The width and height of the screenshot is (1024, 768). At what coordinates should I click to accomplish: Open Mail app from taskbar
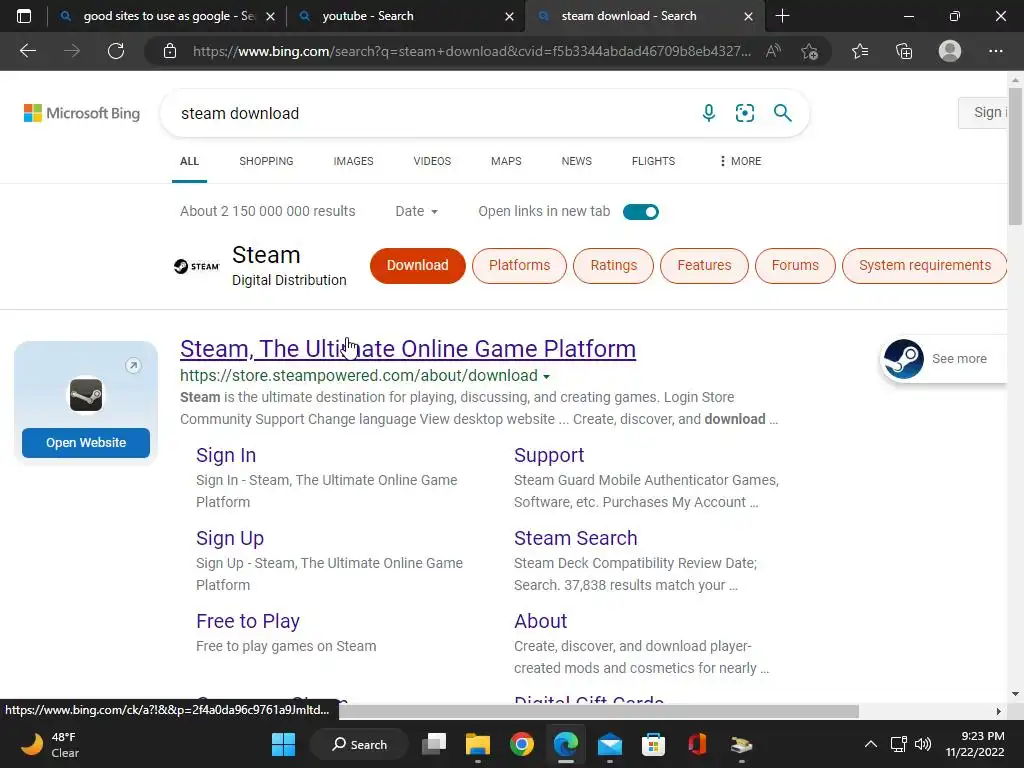click(609, 744)
